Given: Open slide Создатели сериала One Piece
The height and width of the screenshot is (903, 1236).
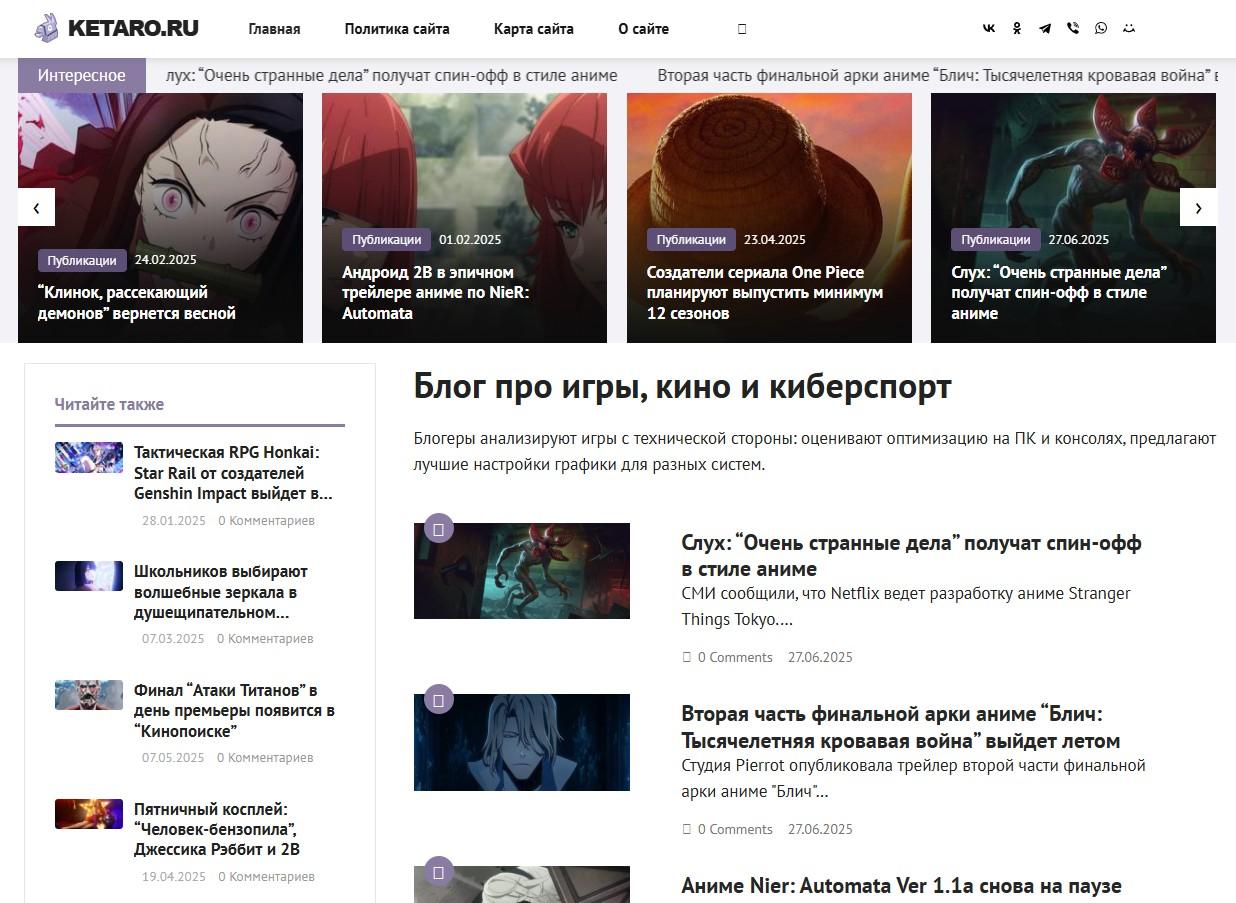Looking at the screenshot, I should 765,292.
